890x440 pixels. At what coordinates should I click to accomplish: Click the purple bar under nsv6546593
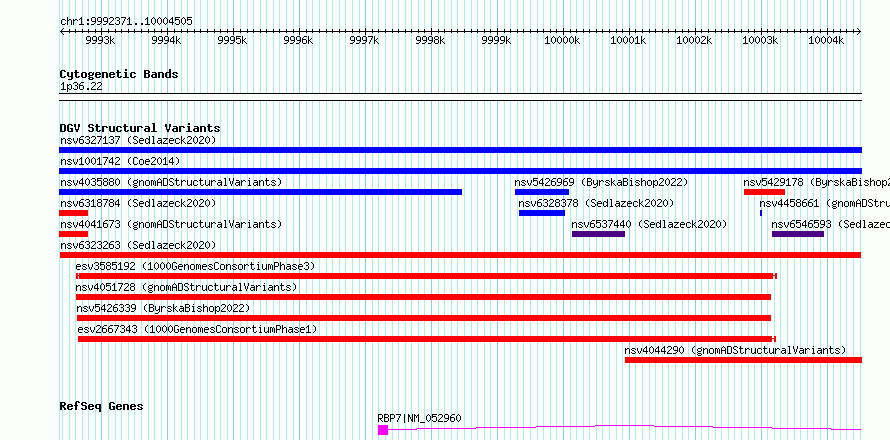pos(798,234)
